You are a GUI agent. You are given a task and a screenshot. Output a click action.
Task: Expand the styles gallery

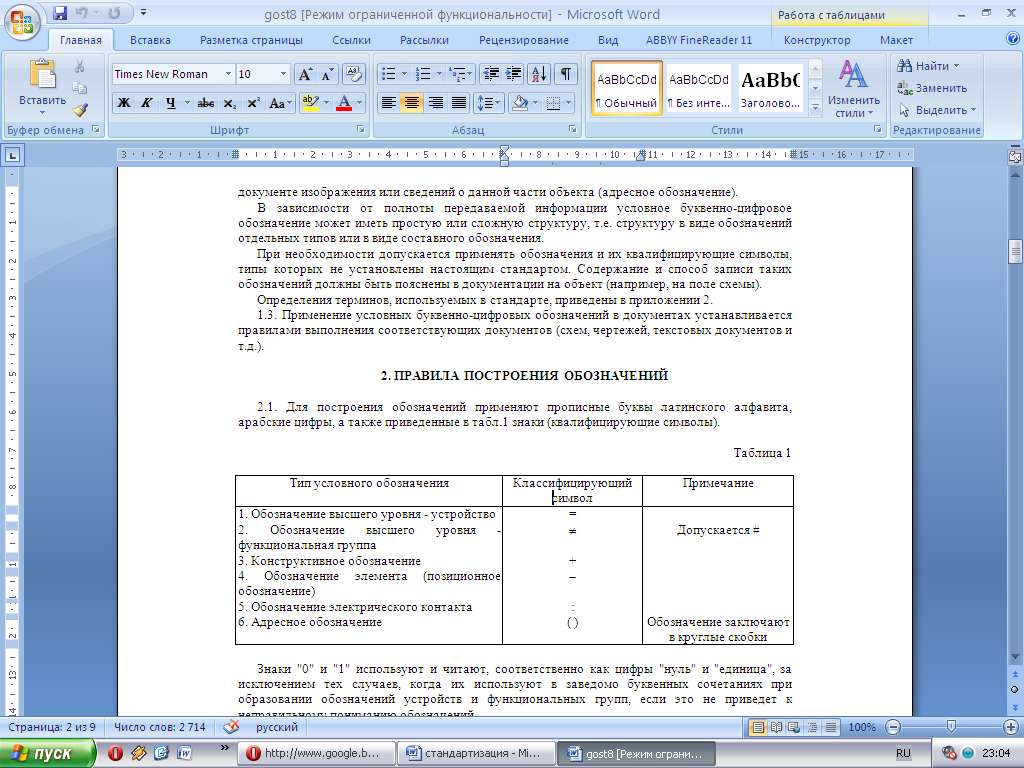coord(815,106)
